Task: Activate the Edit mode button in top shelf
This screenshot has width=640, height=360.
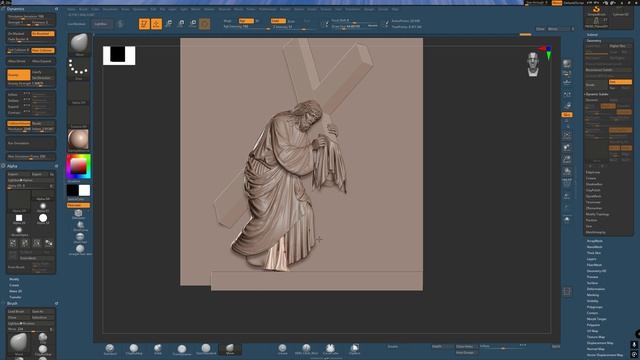Action: tap(144, 24)
